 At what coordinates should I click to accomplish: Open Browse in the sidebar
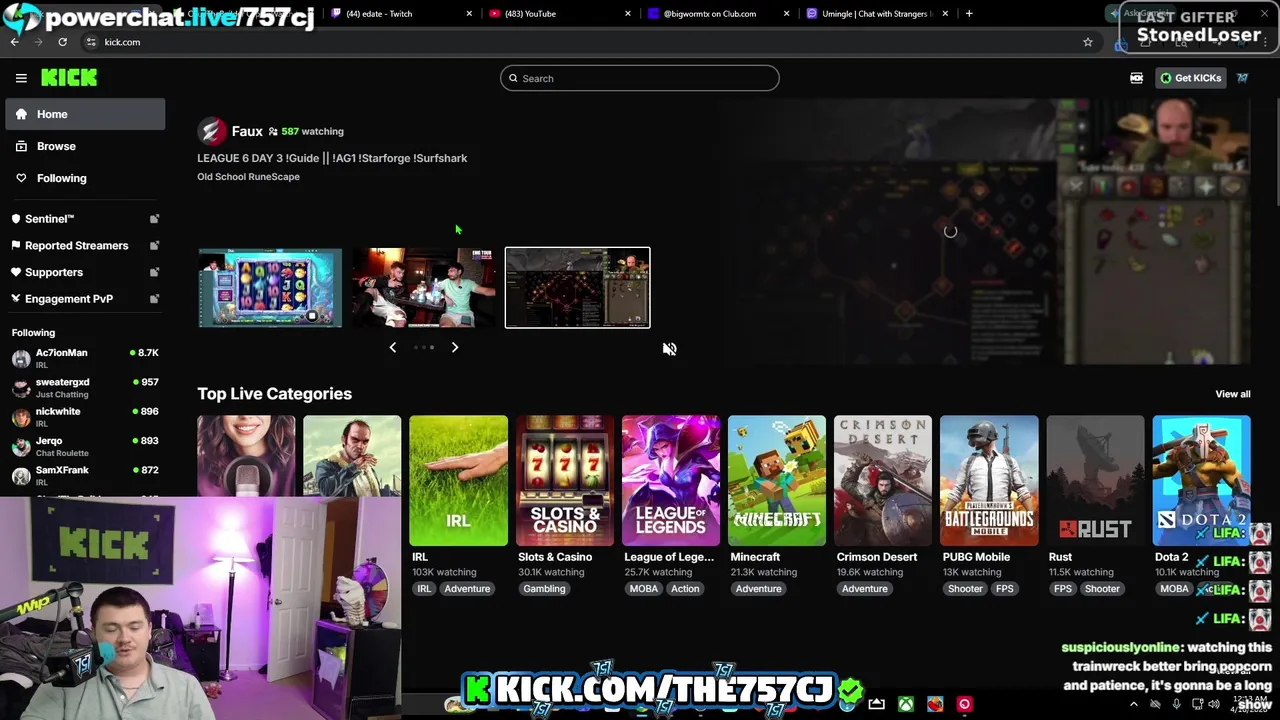85,146
